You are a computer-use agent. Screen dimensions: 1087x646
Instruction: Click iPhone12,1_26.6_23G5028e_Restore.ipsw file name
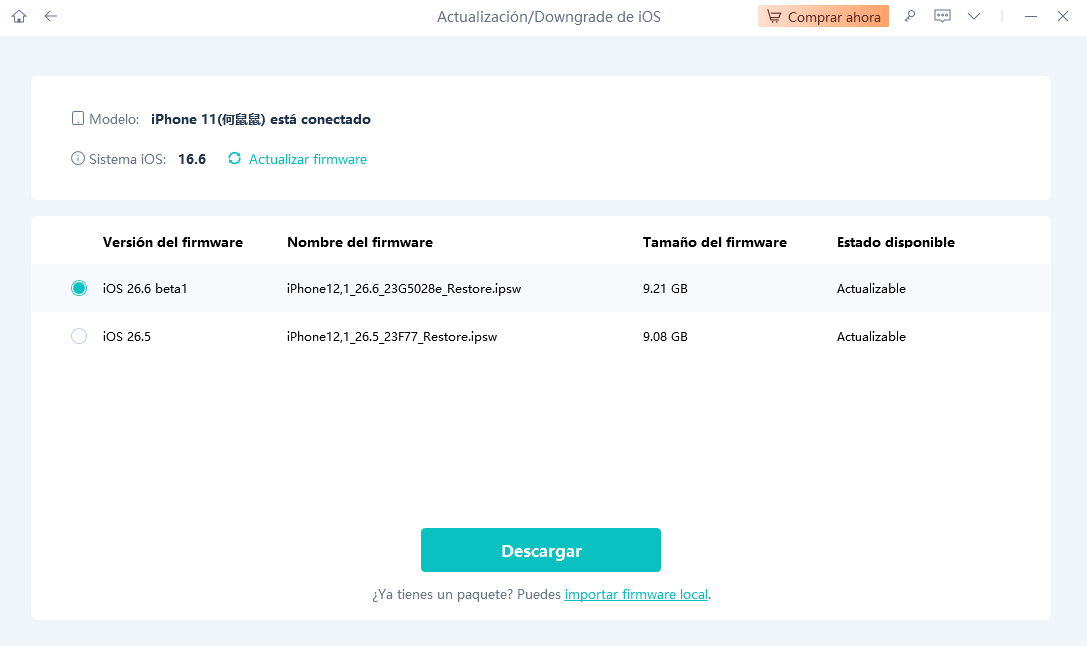point(404,288)
